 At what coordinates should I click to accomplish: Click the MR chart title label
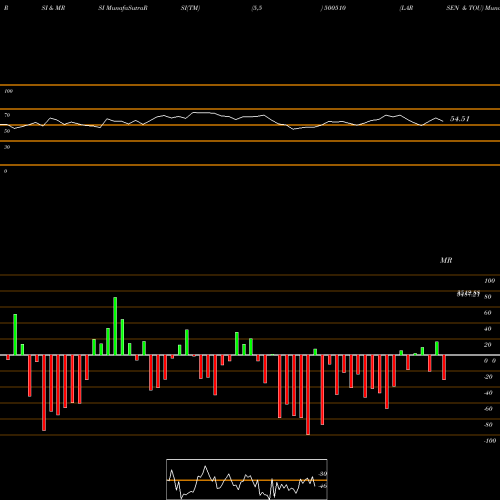(446, 260)
